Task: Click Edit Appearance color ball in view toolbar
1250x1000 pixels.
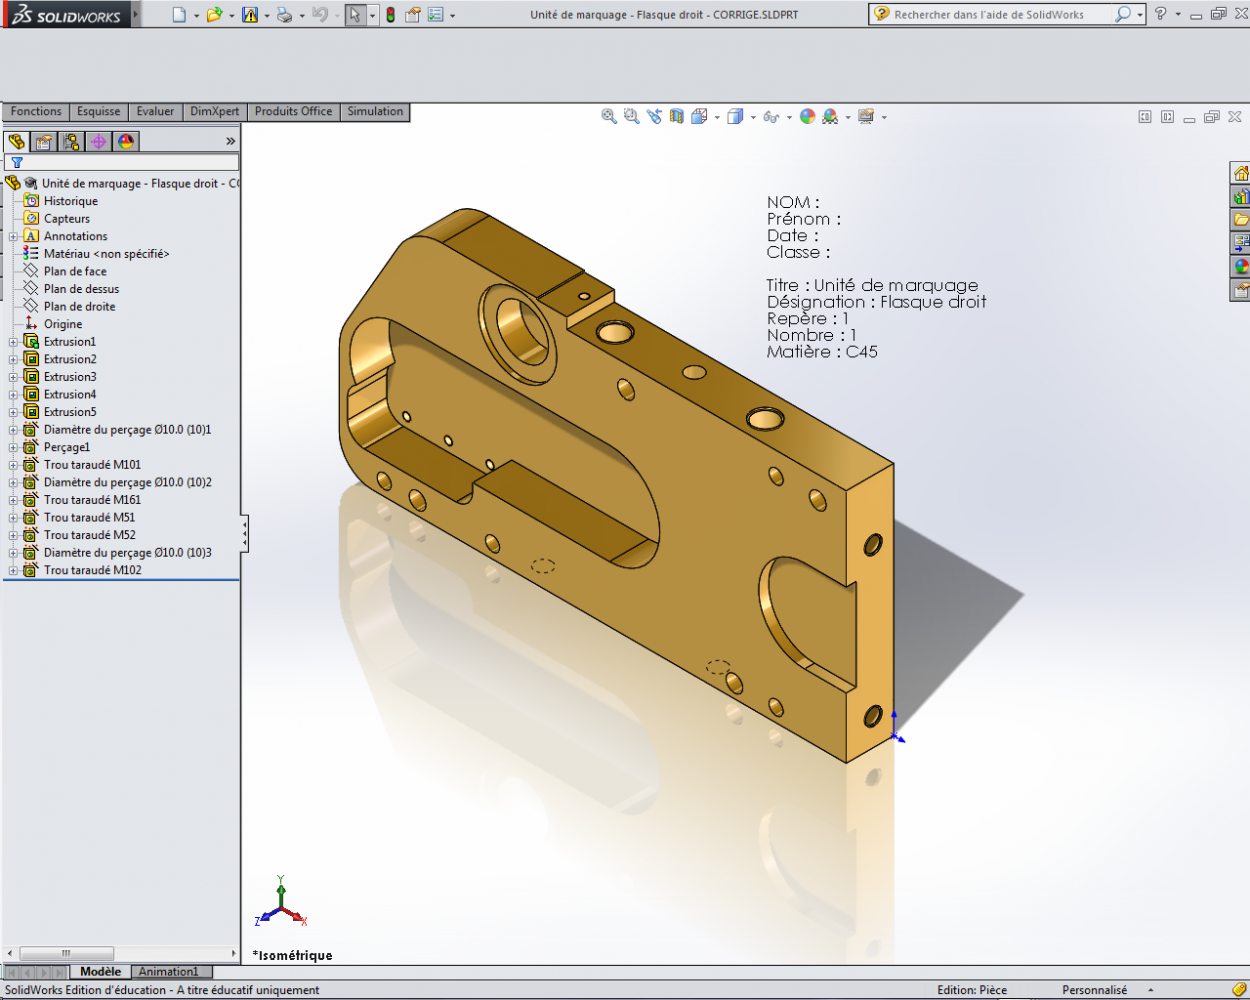Action: pos(807,117)
